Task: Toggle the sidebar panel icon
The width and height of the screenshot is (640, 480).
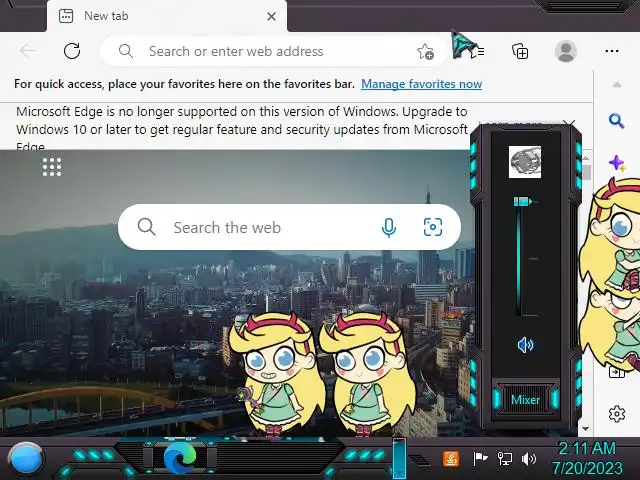Action: [x=615, y=372]
